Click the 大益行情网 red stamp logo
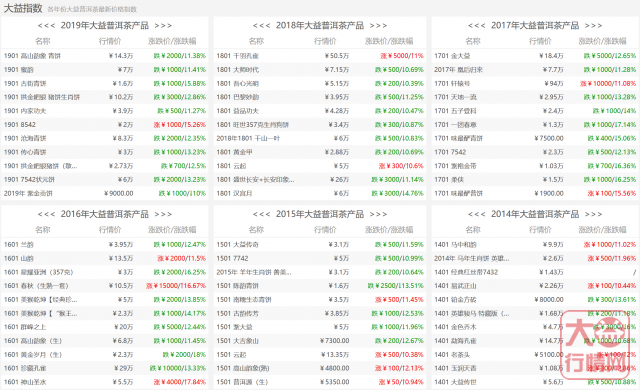 tap(598, 345)
